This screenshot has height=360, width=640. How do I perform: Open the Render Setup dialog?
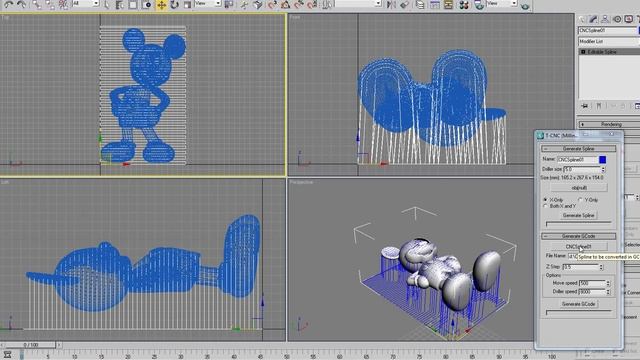click(x=480, y=4)
